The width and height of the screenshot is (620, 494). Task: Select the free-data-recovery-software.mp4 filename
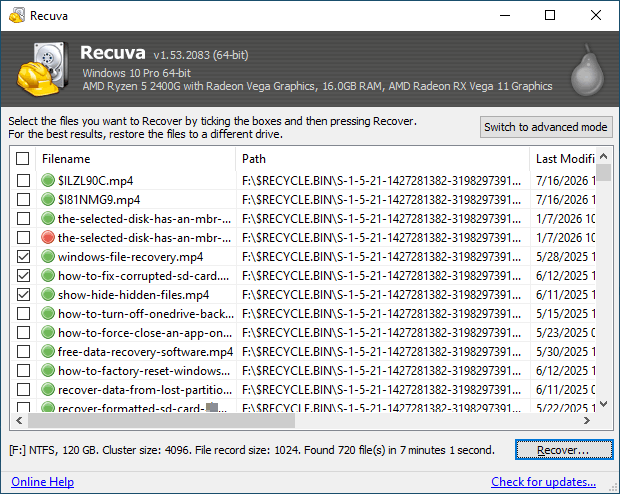pos(146,352)
